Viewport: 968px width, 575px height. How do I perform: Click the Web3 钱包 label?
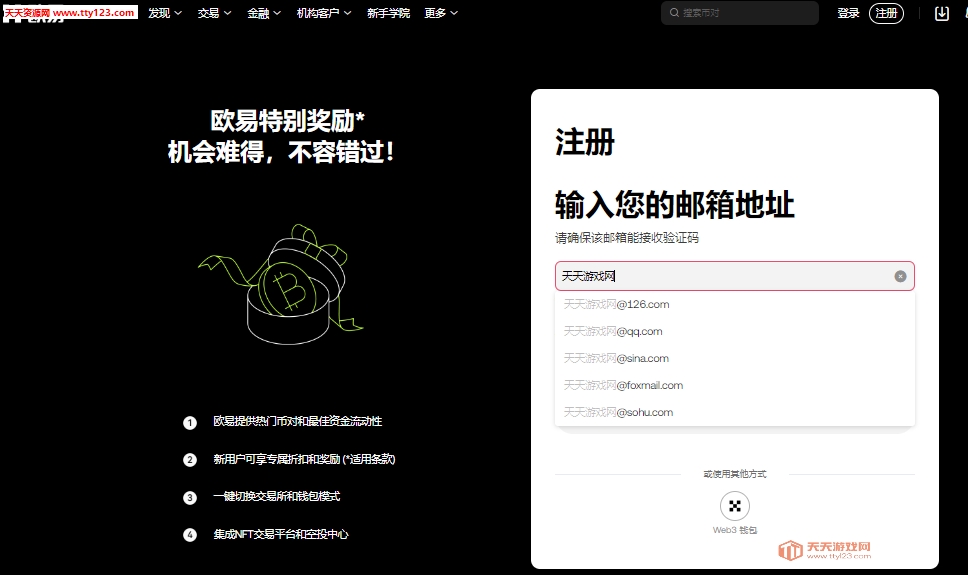(735, 530)
